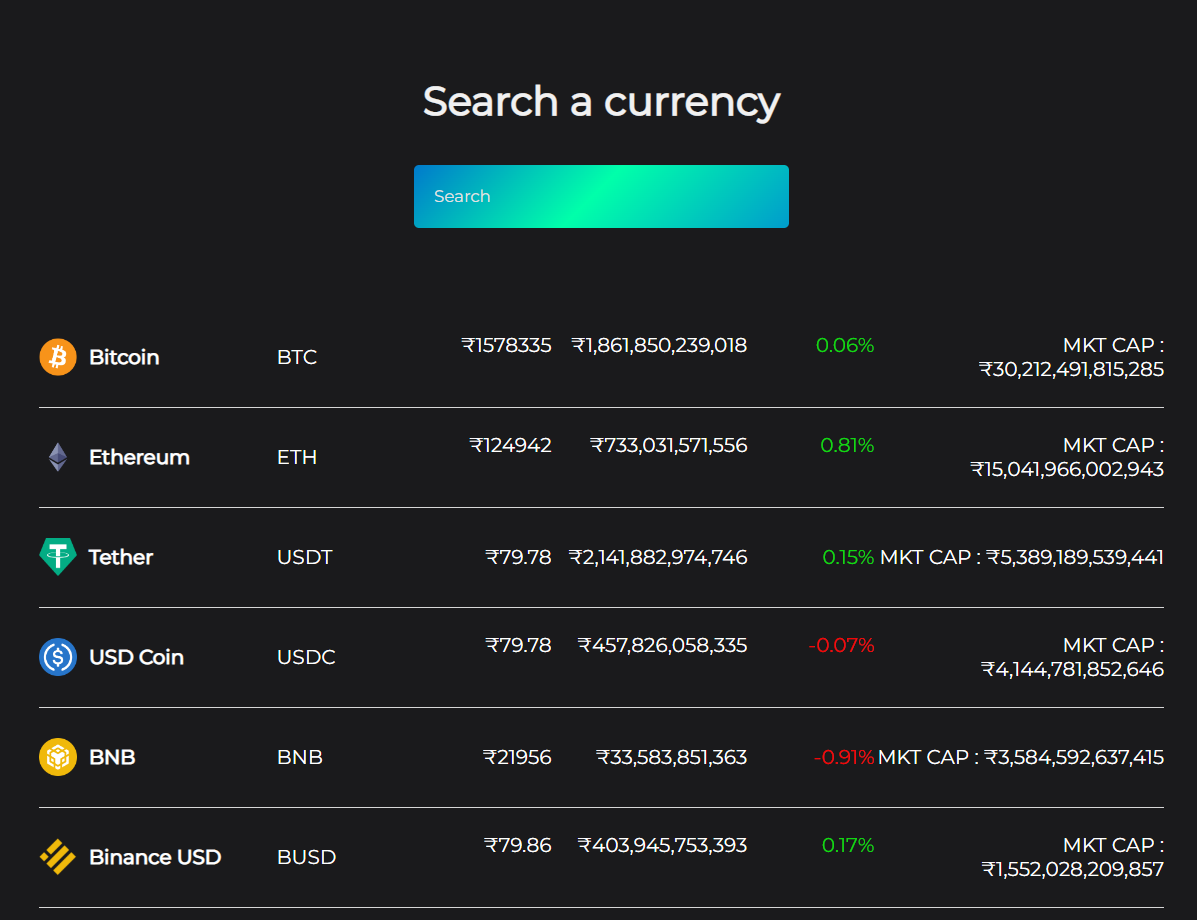1197x920 pixels.
Task: Click USD Coin's -0.07% price change
Action: pos(841,646)
